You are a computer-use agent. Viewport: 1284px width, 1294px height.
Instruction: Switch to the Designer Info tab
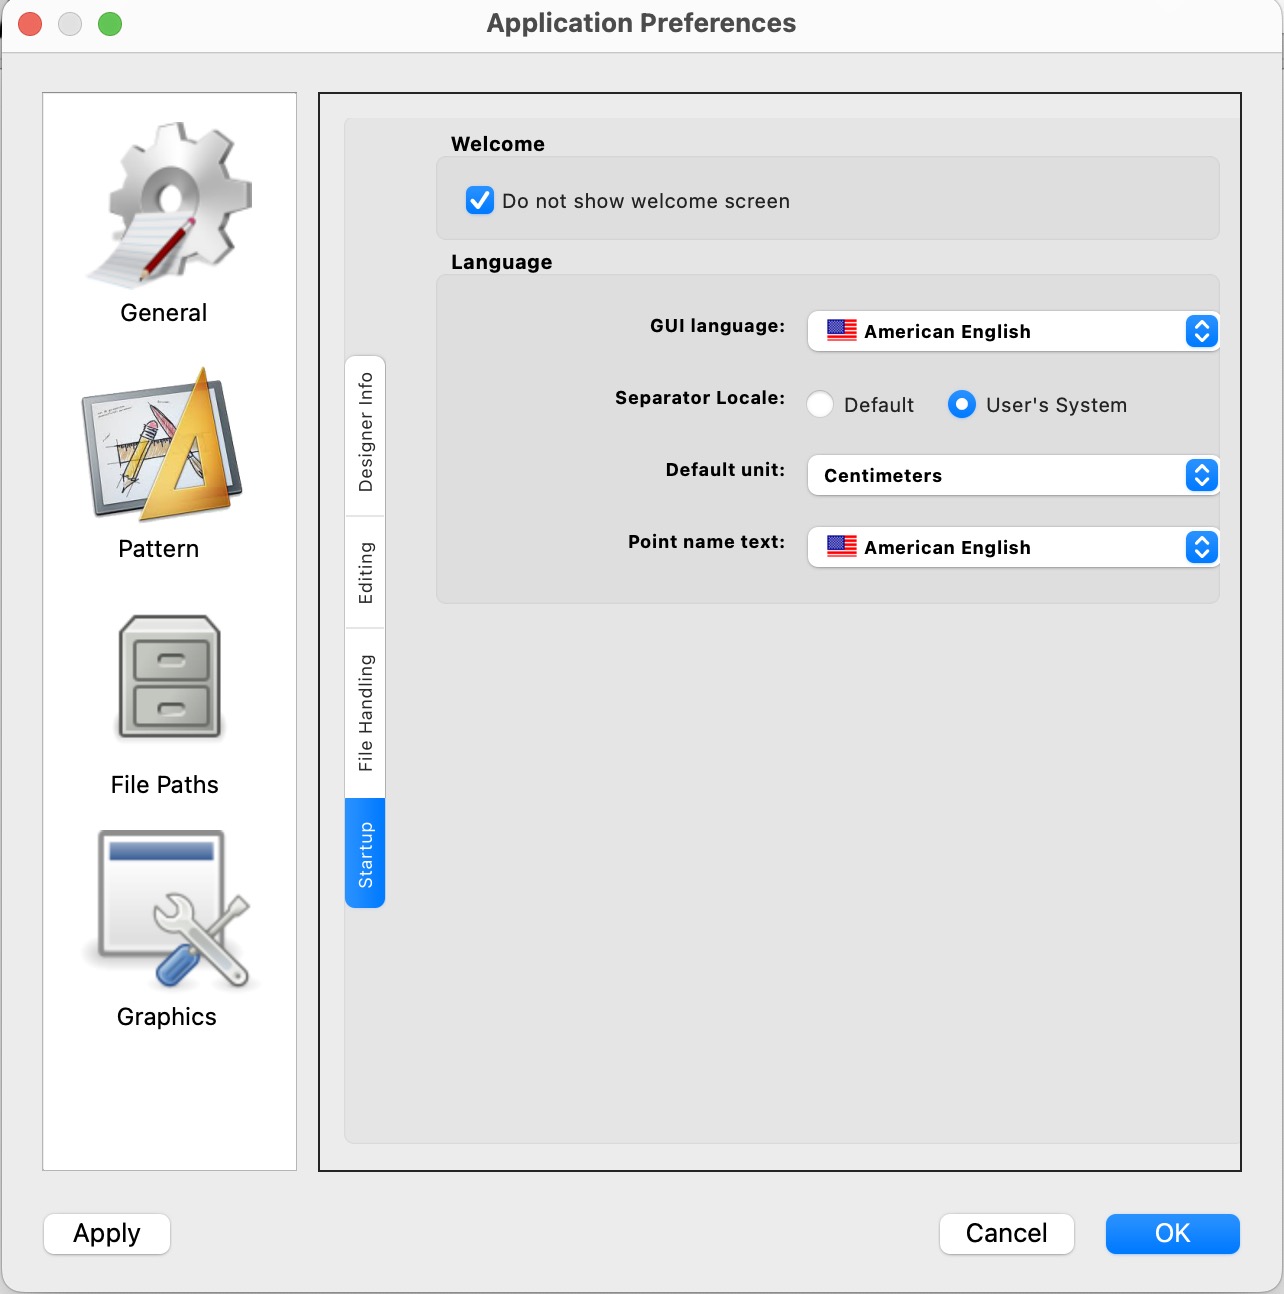(x=365, y=433)
